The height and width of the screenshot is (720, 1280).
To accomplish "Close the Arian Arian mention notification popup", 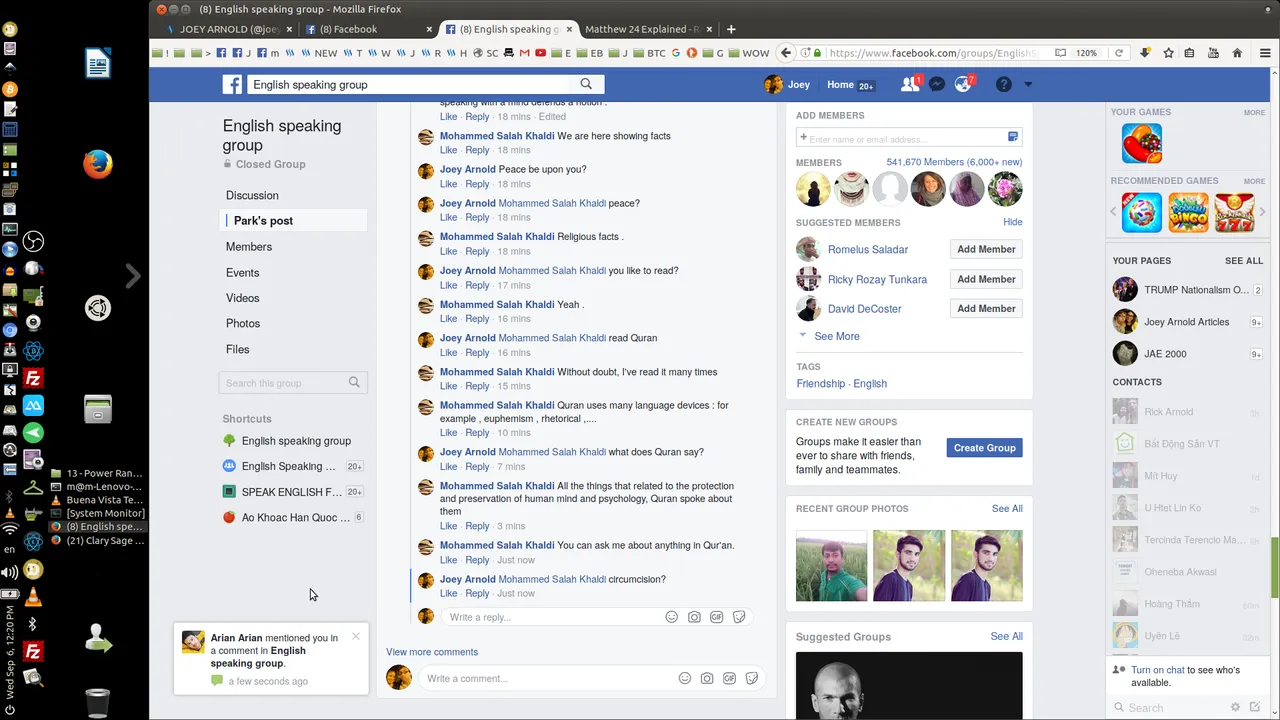I will click(355, 636).
